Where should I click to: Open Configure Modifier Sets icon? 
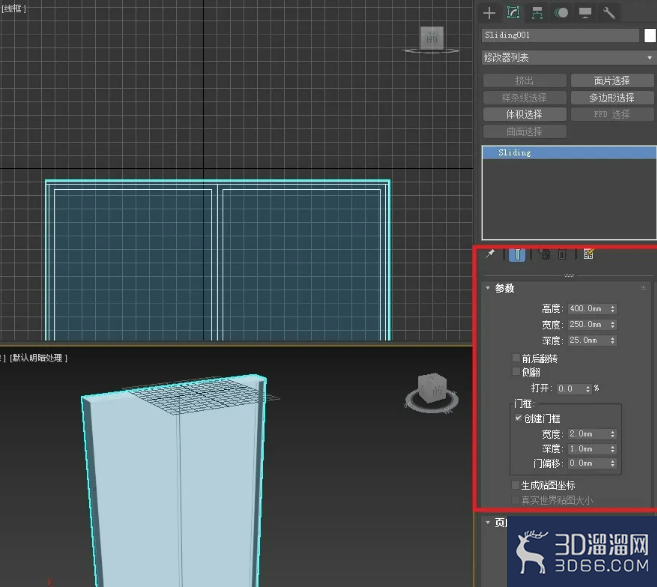(589, 254)
